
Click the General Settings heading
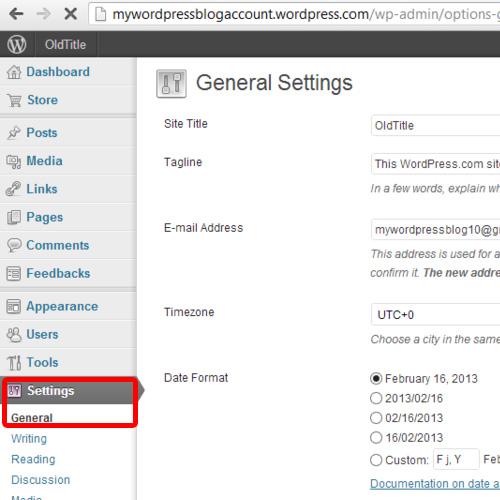pyautogui.click(x=274, y=83)
